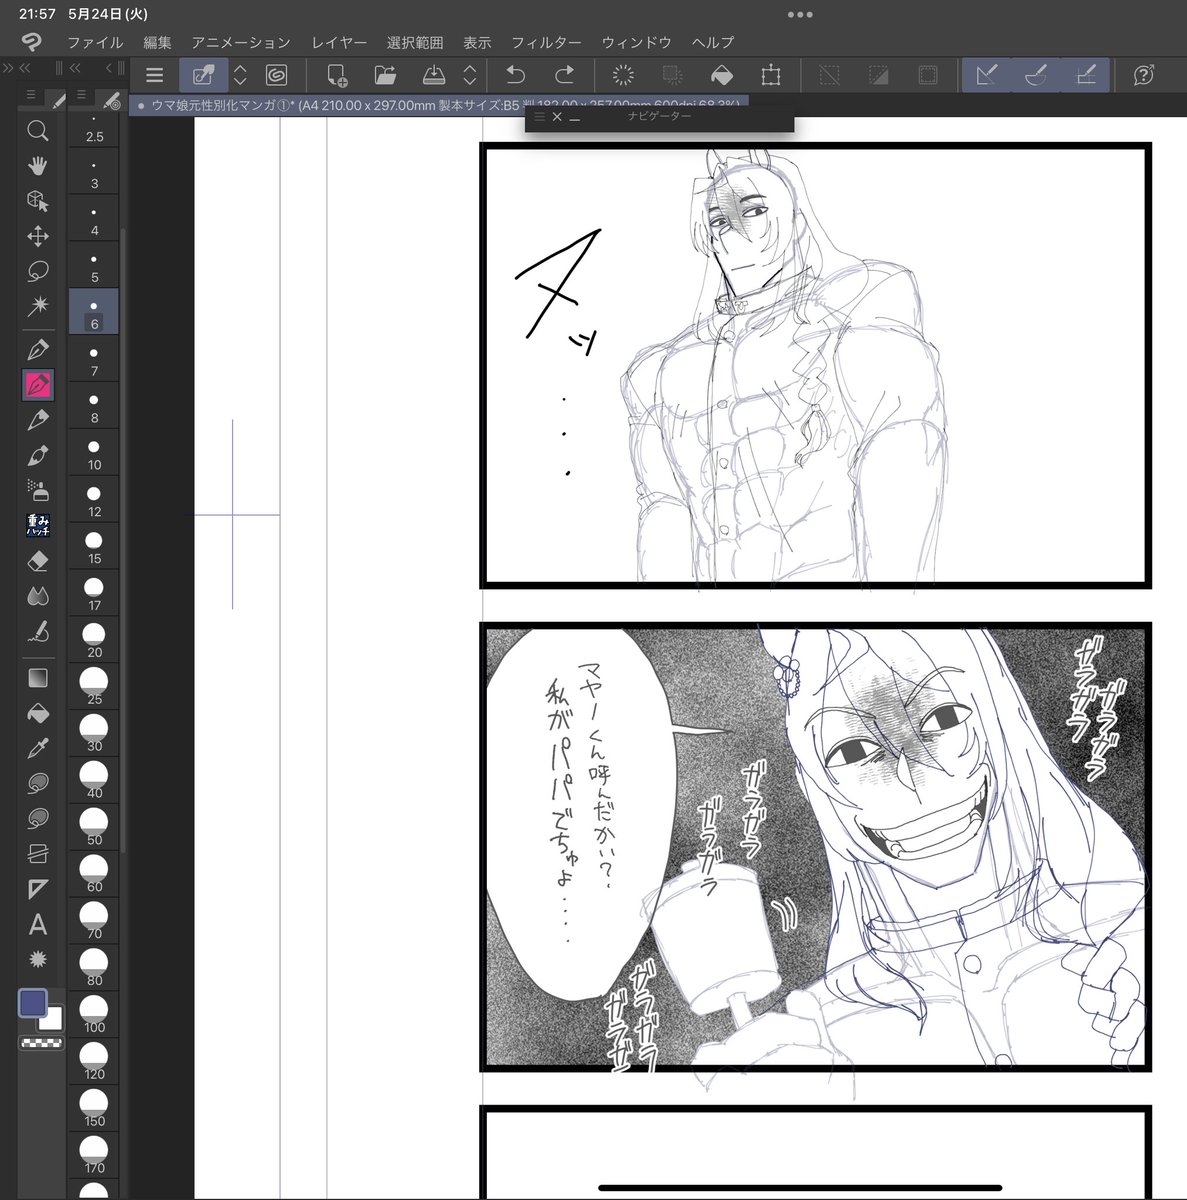Toggle Snap to special ruler
1187x1200 pixels.
click(x=1035, y=75)
